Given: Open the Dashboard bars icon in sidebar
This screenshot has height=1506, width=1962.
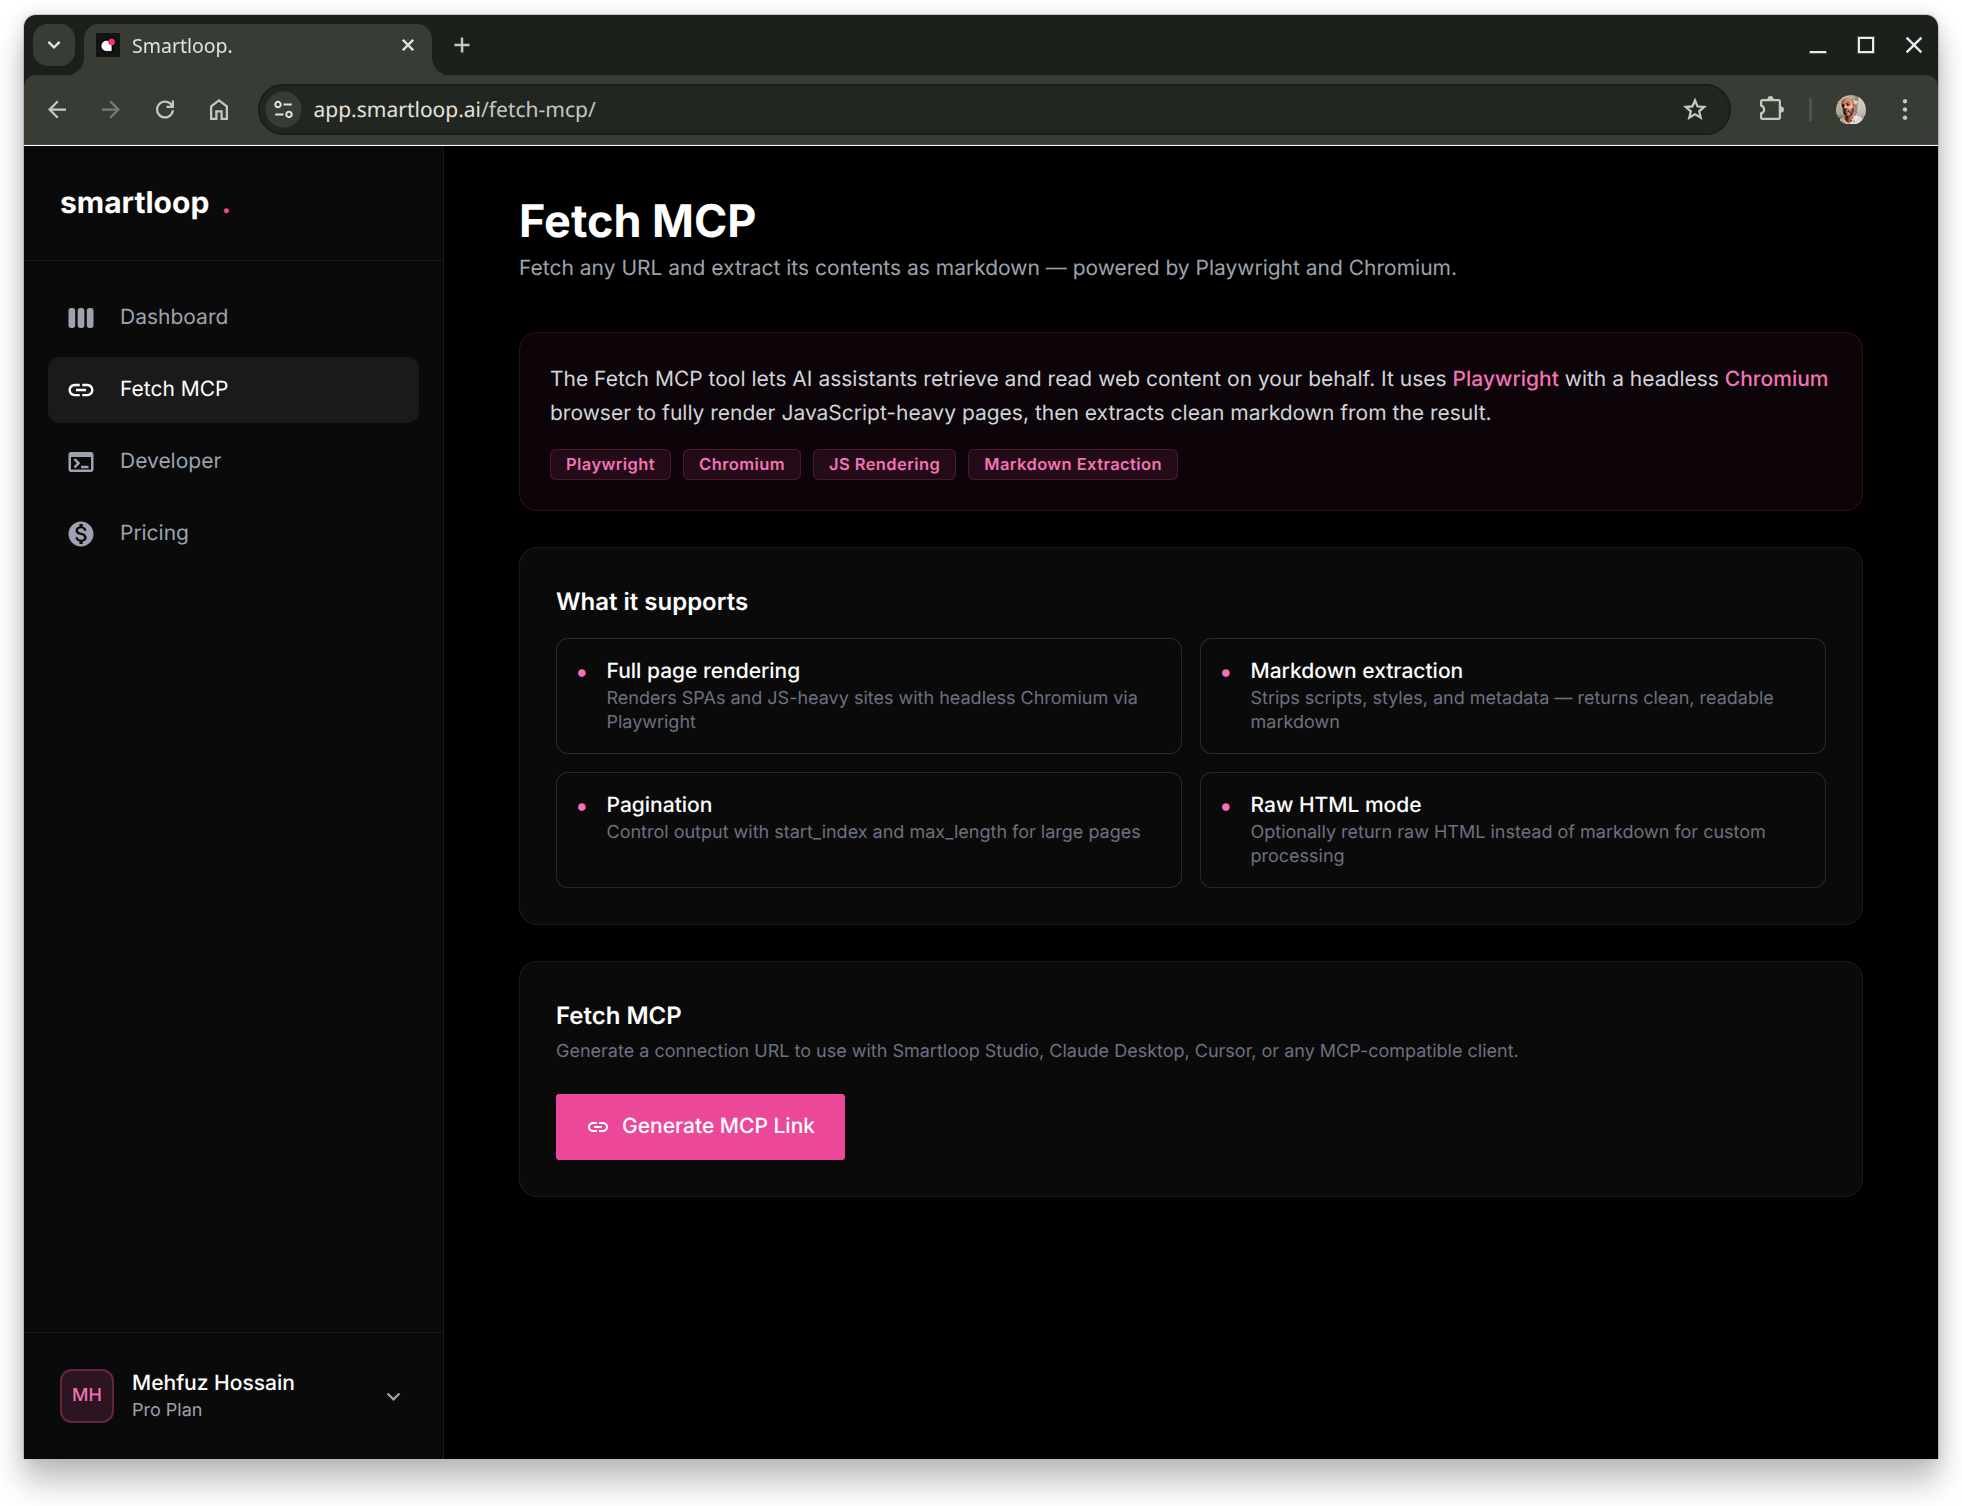Looking at the screenshot, I should (x=81, y=318).
